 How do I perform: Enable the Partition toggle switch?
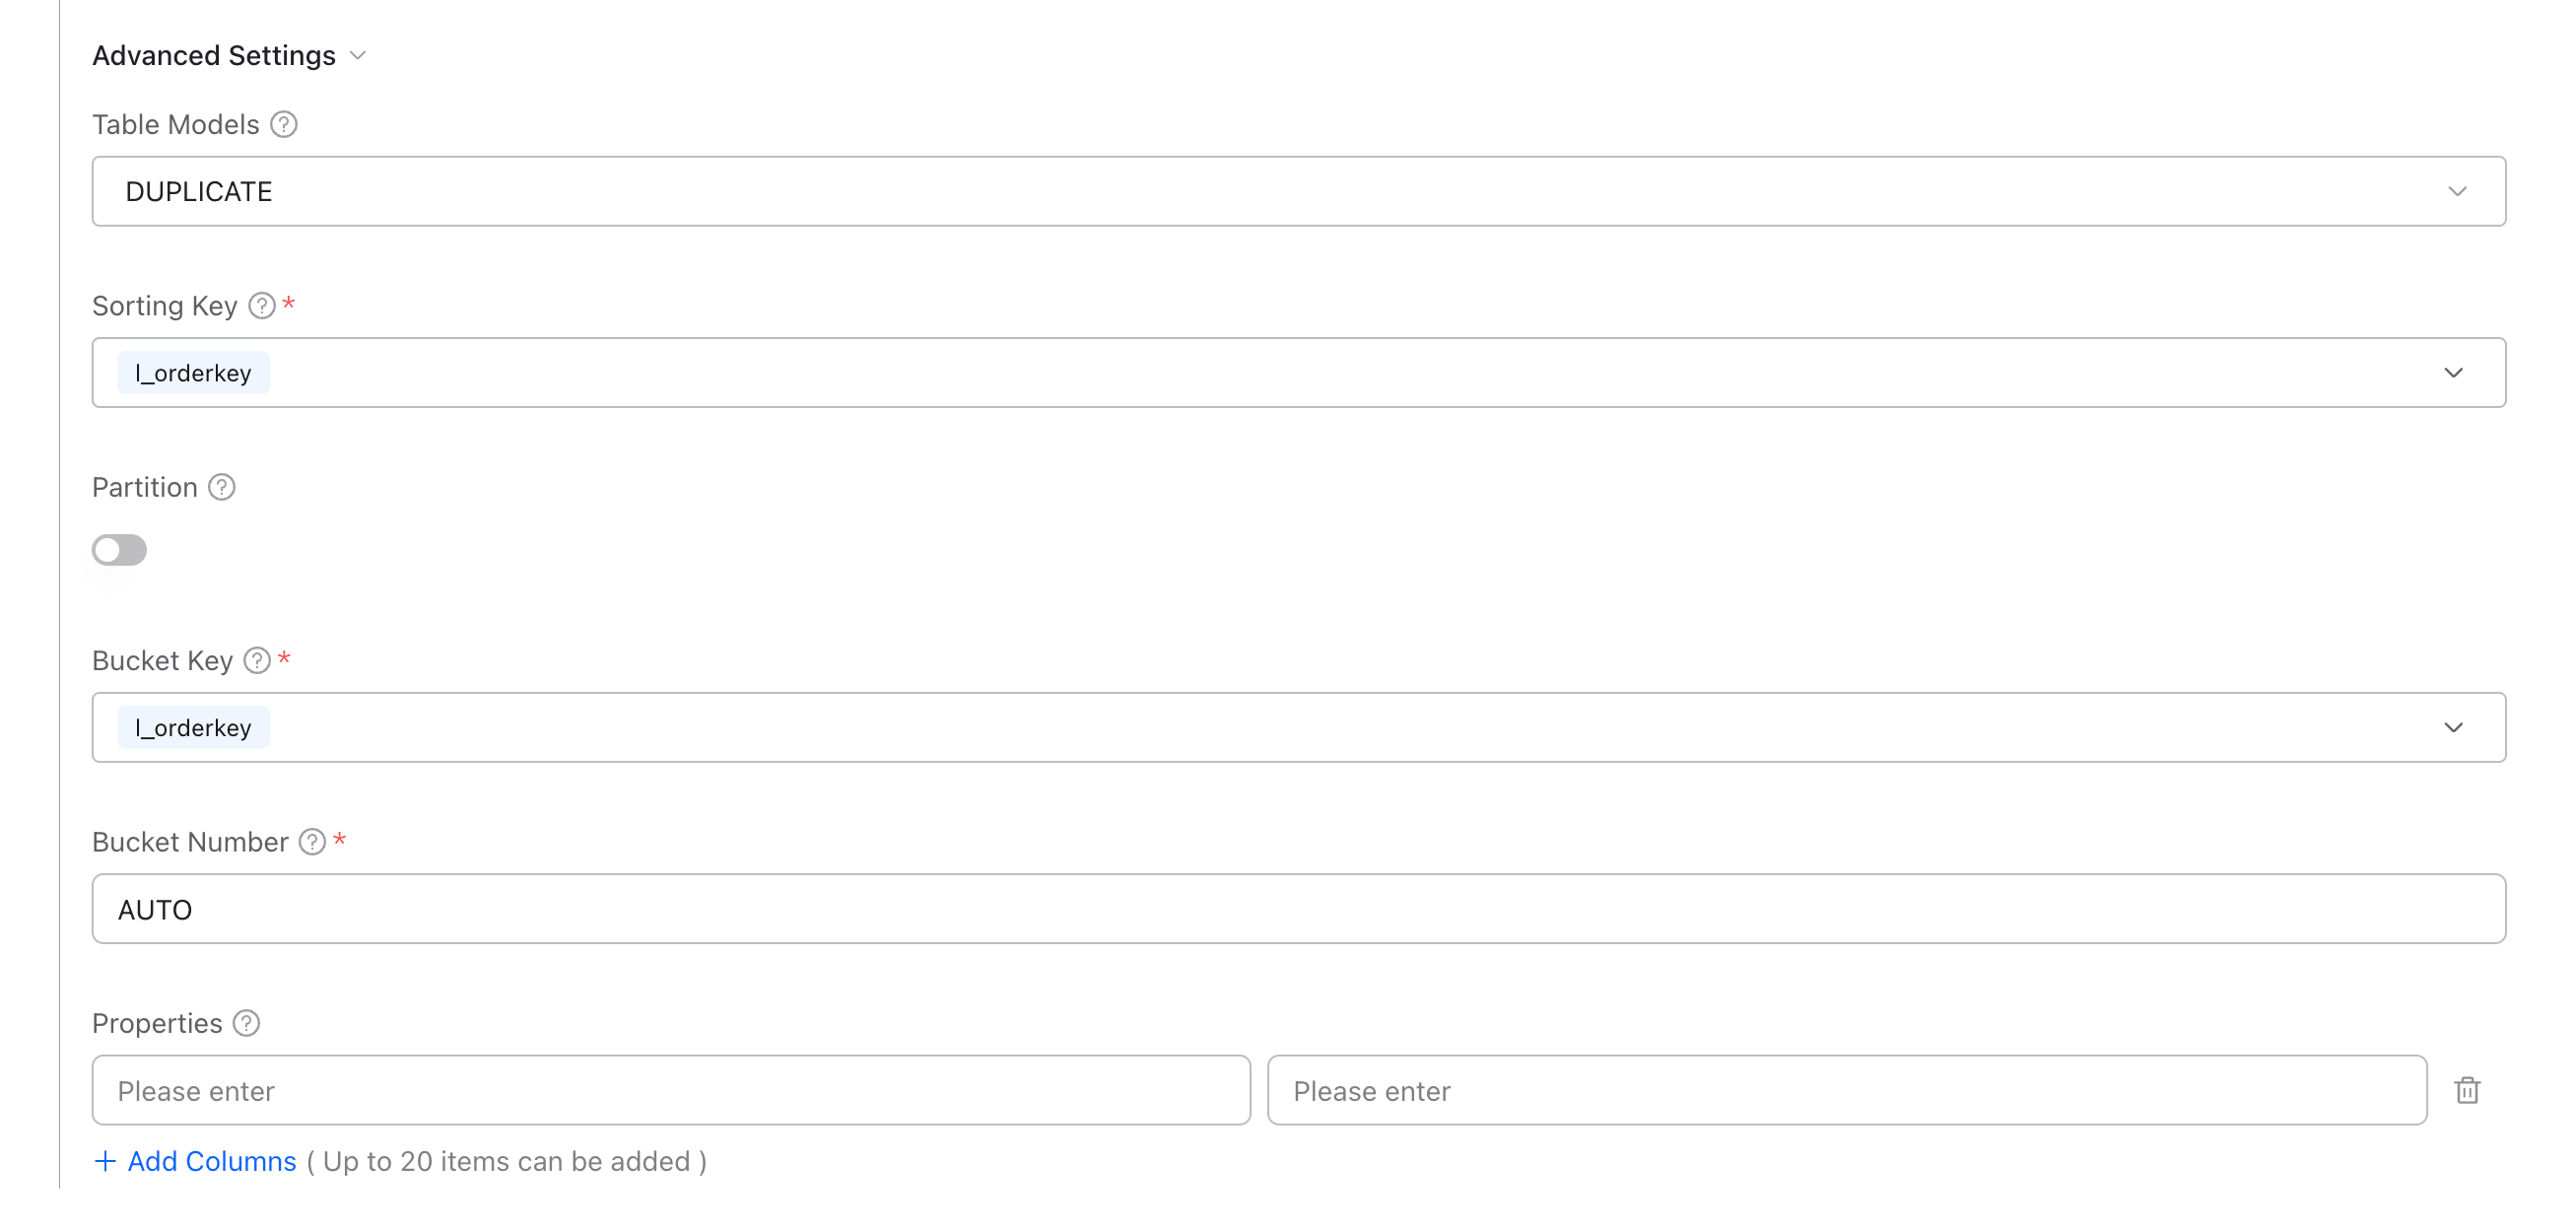(119, 549)
